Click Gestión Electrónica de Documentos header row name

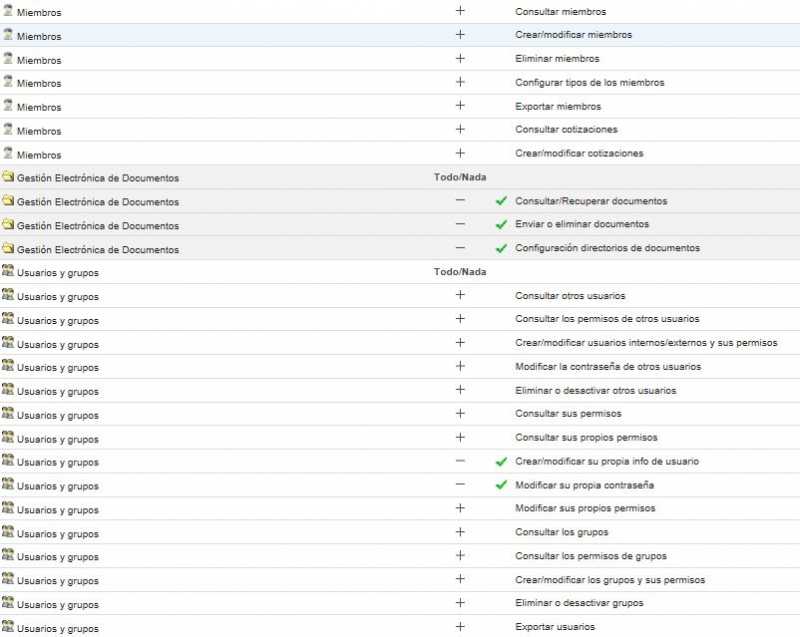(98, 178)
